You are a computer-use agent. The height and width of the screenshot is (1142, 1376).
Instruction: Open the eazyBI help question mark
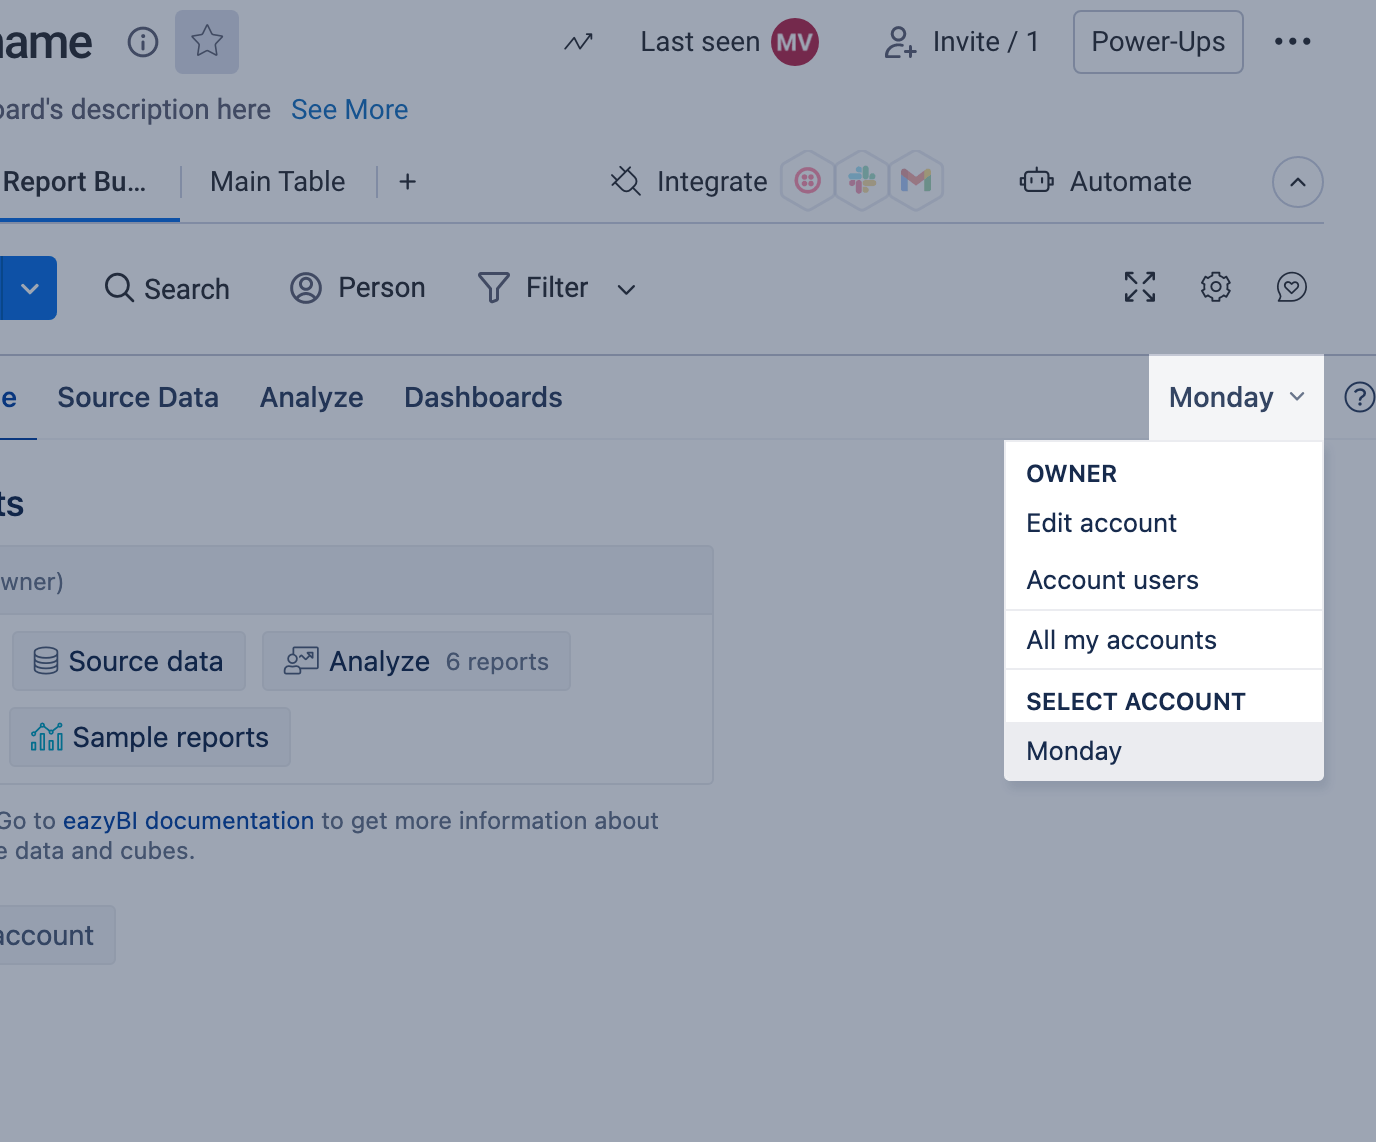point(1359,397)
